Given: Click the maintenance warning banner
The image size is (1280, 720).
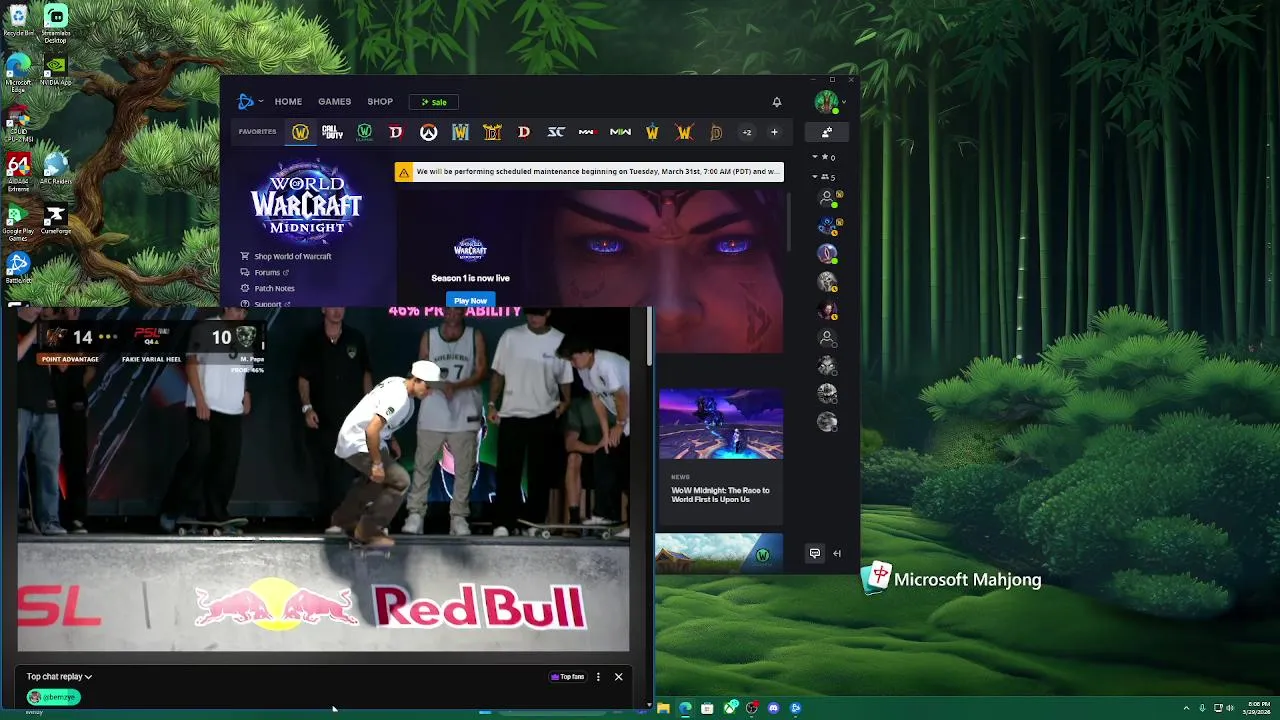Looking at the screenshot, I should click(x=589, y=172).
